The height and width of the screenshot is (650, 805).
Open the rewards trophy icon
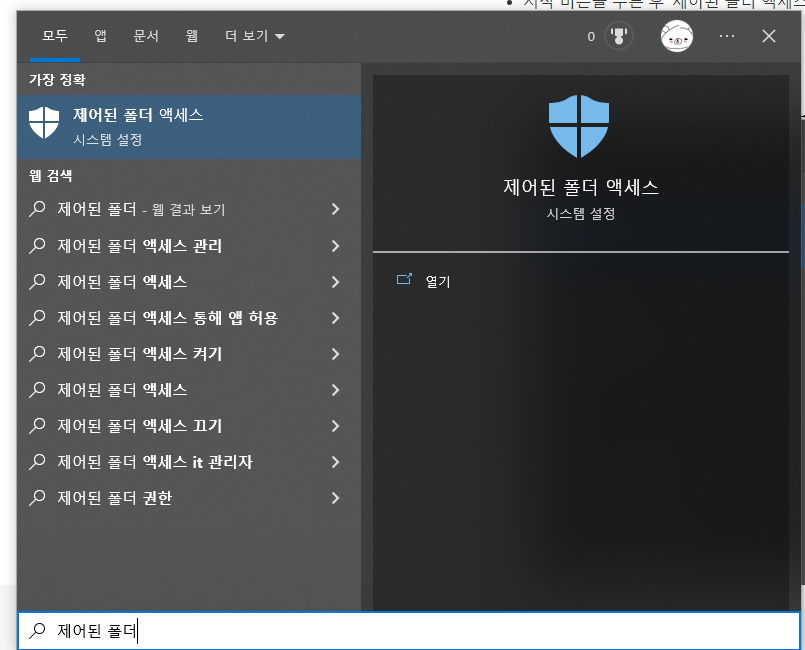[x=619, y=36]
